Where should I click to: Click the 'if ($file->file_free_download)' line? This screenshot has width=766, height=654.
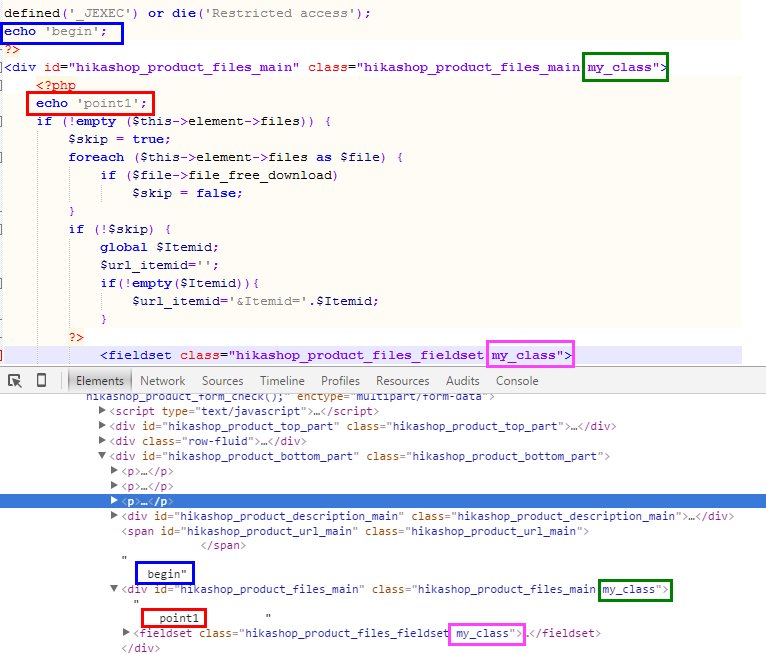point(219,175)
